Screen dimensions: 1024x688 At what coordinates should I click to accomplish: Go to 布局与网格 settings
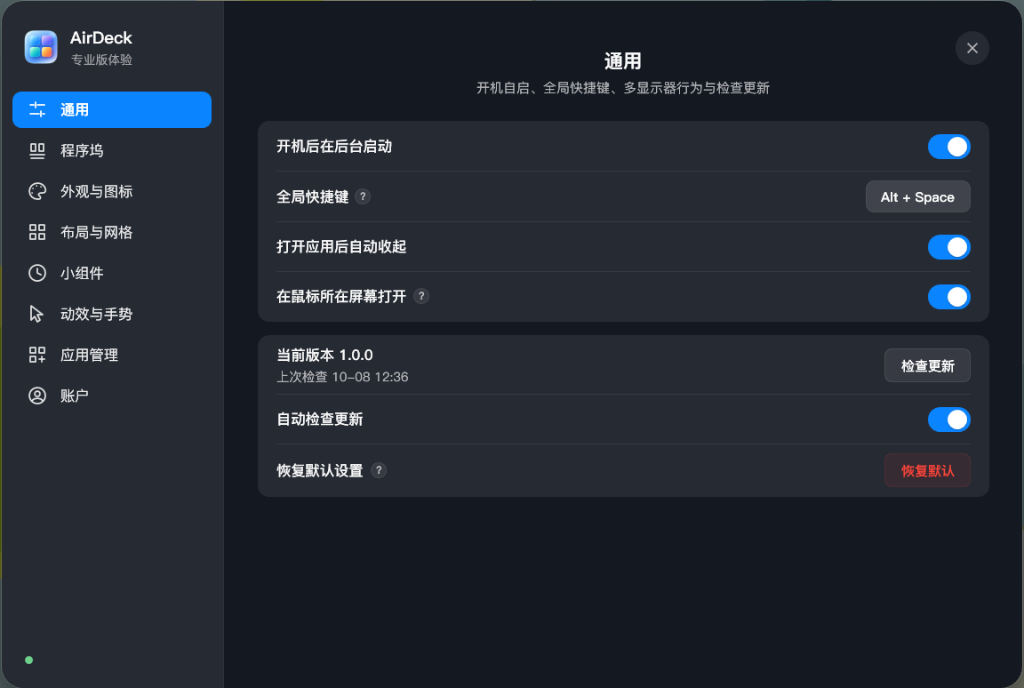tap(112, 232)
